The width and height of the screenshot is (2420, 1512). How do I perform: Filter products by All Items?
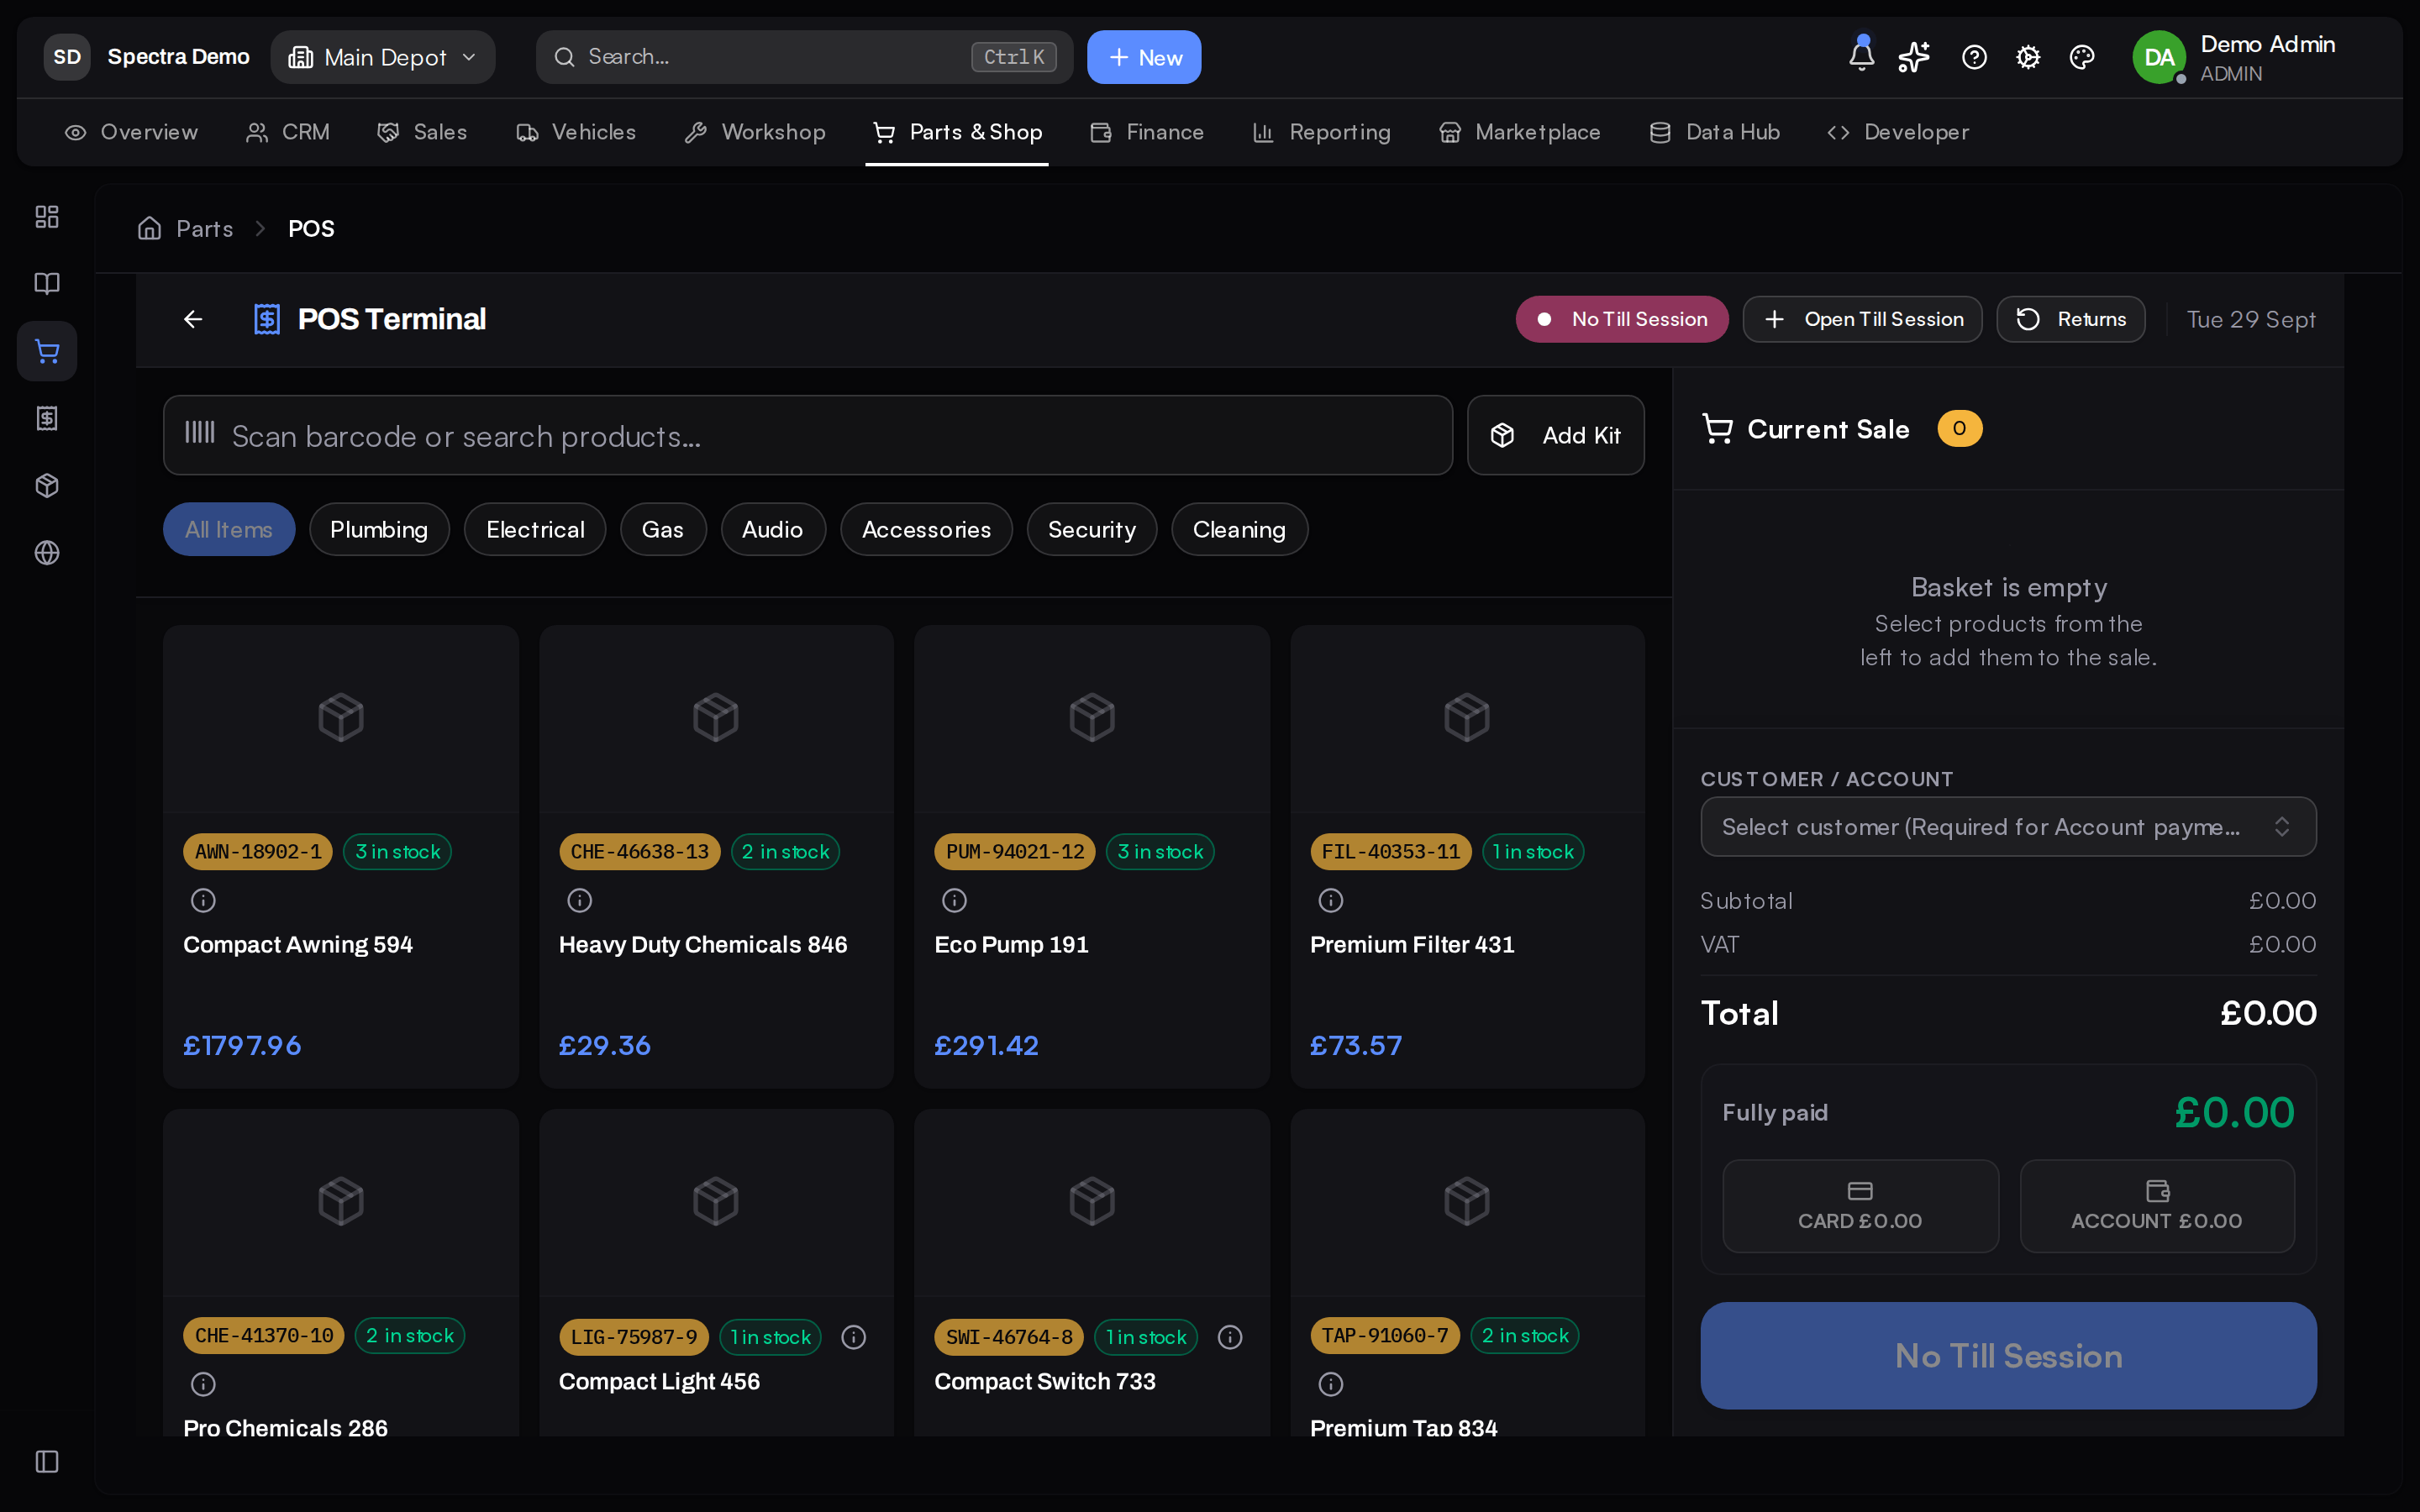pos(229,529)
